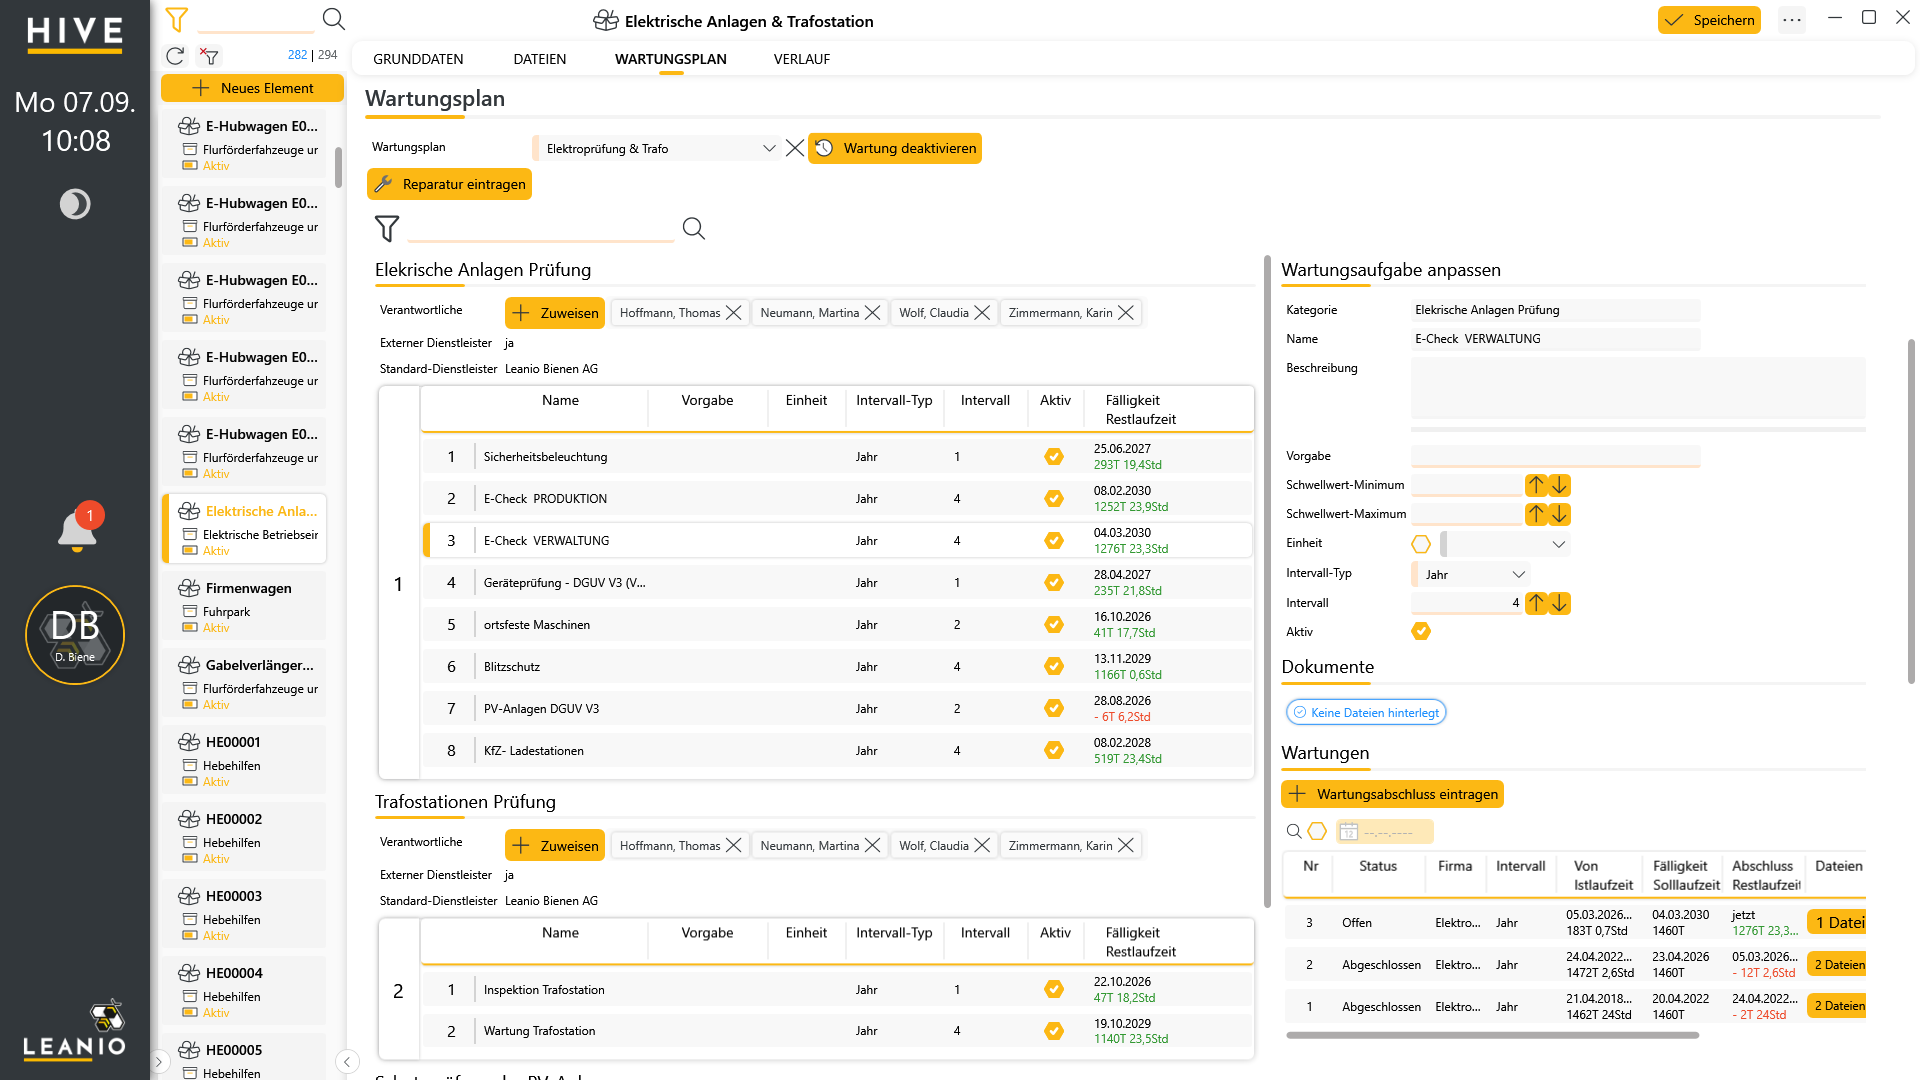Open the Intervall-Typ Jahr dropdown
The height and width of the screenshot is (1080, 1920).
pos(1470,575)
